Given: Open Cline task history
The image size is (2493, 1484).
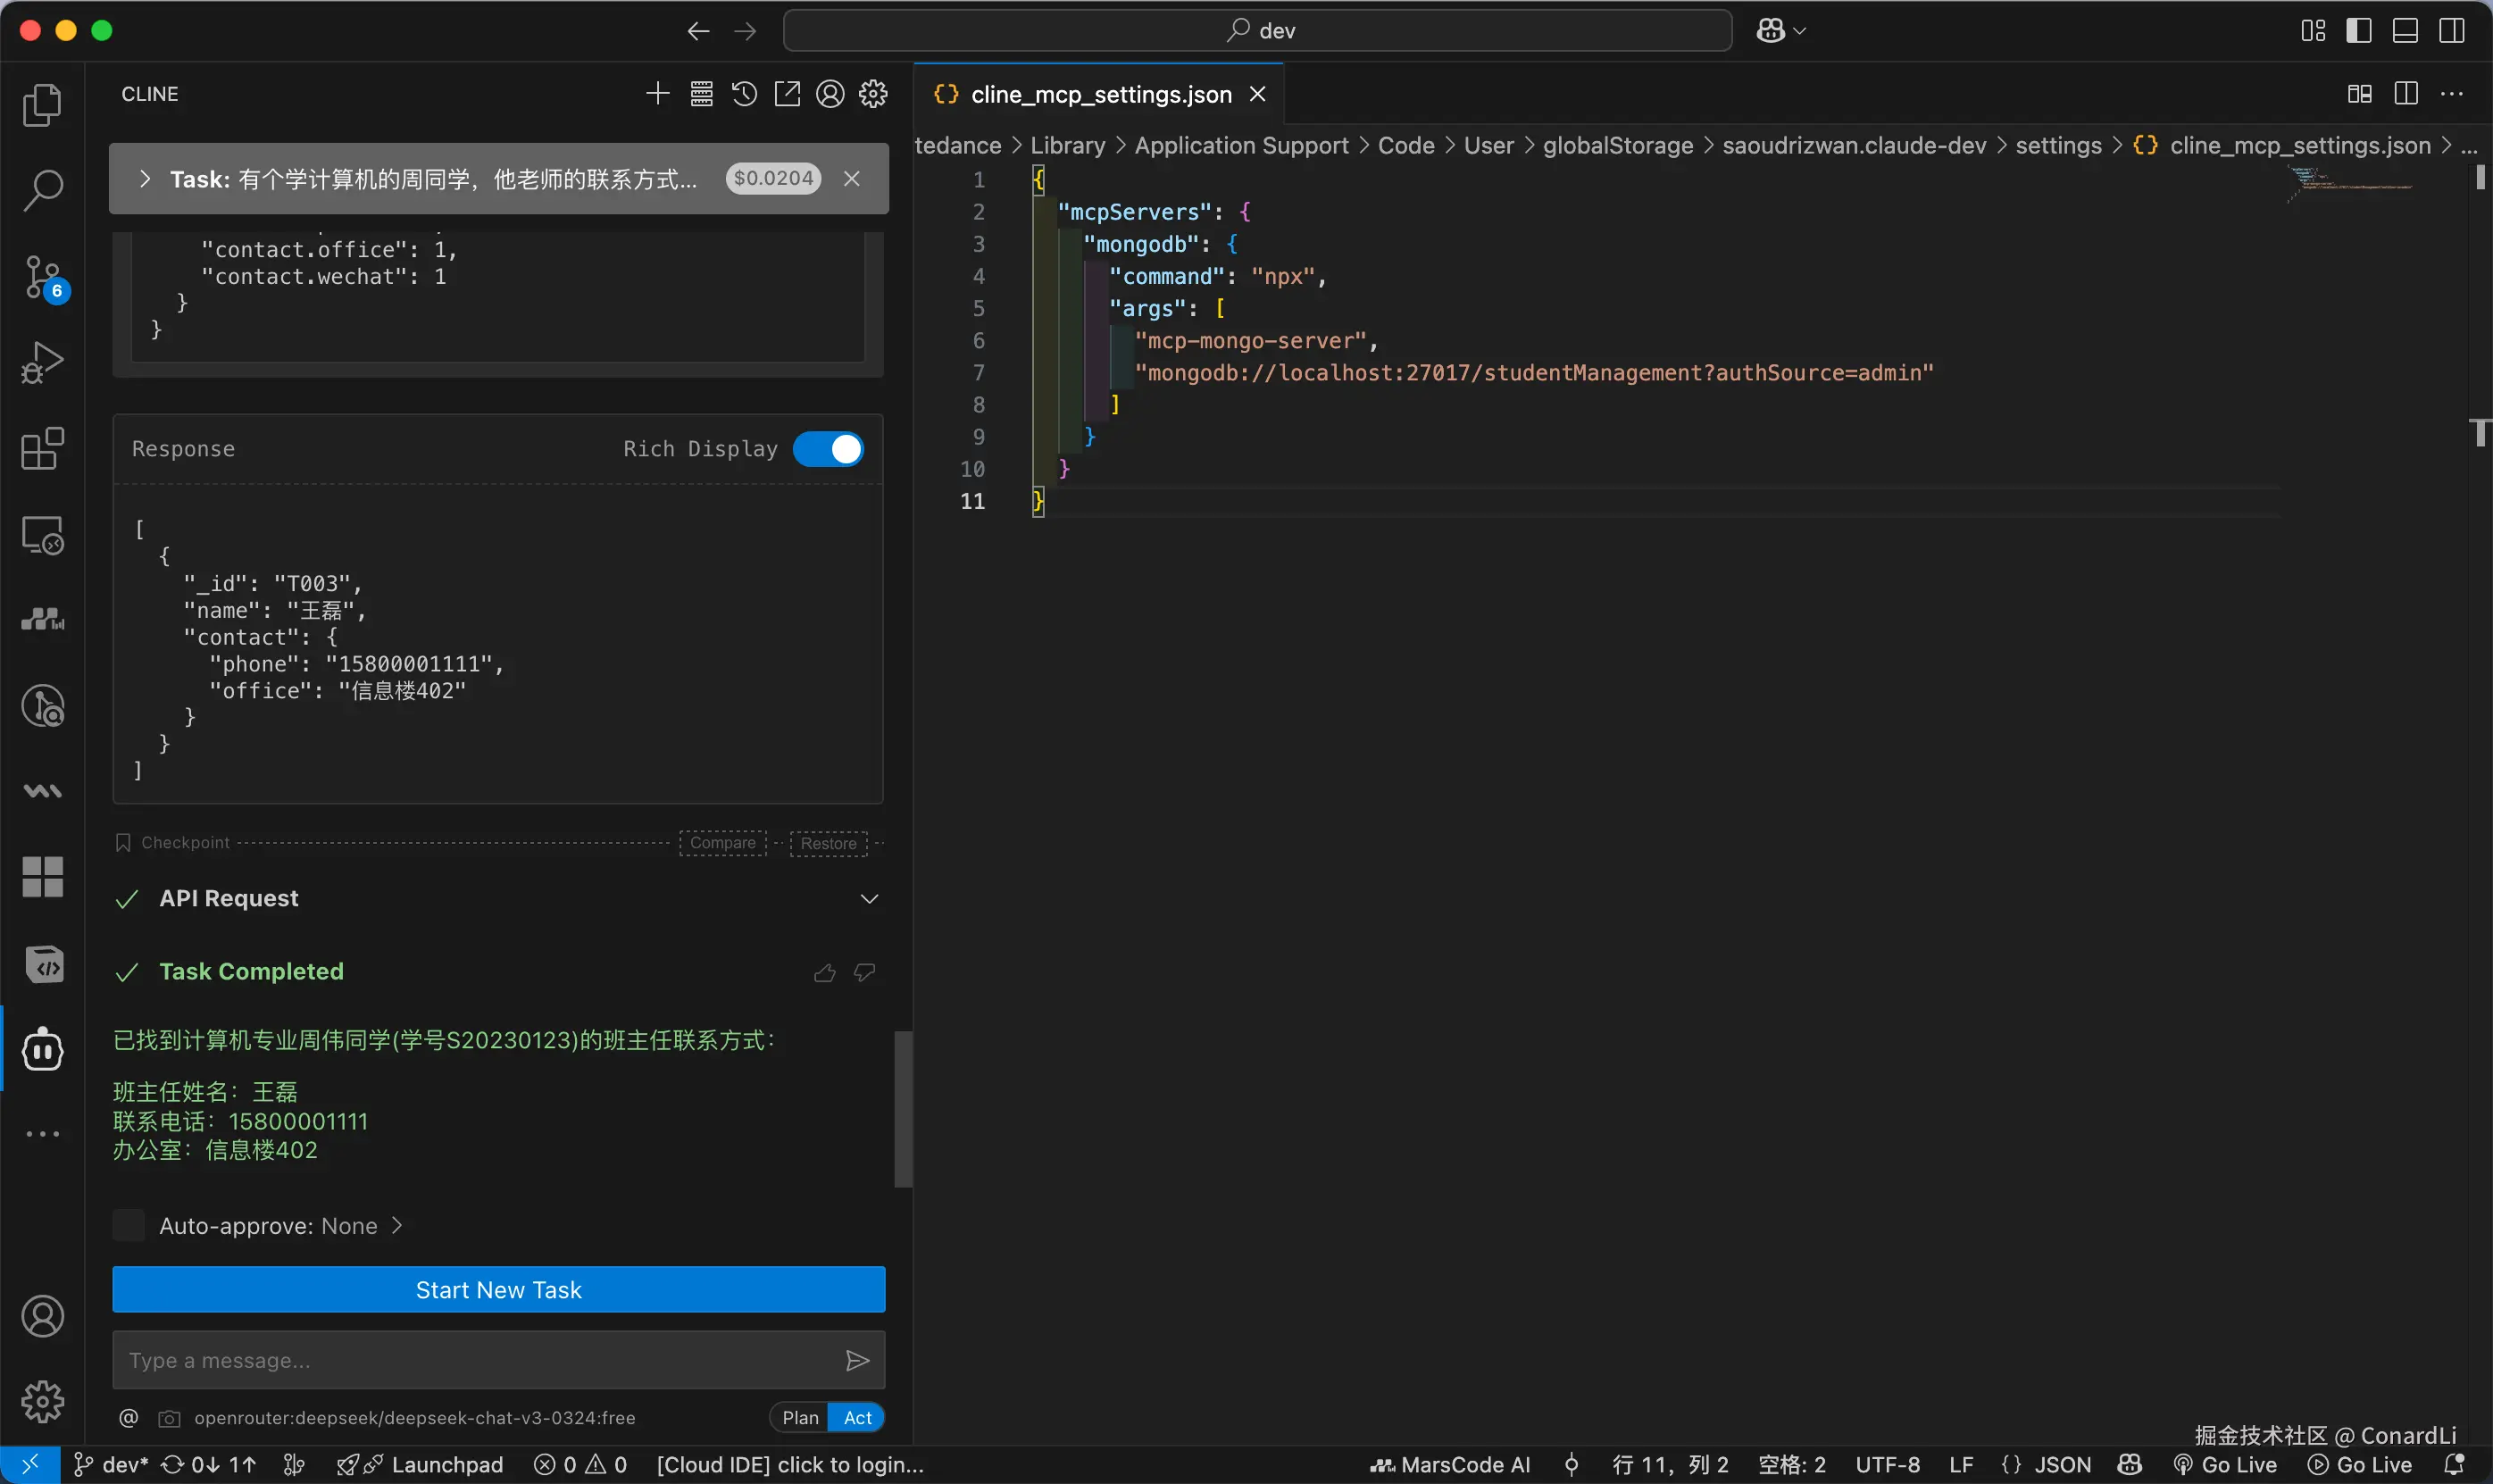Looking at the screenshot, I should pyautogui.click(x=744, y=94).
